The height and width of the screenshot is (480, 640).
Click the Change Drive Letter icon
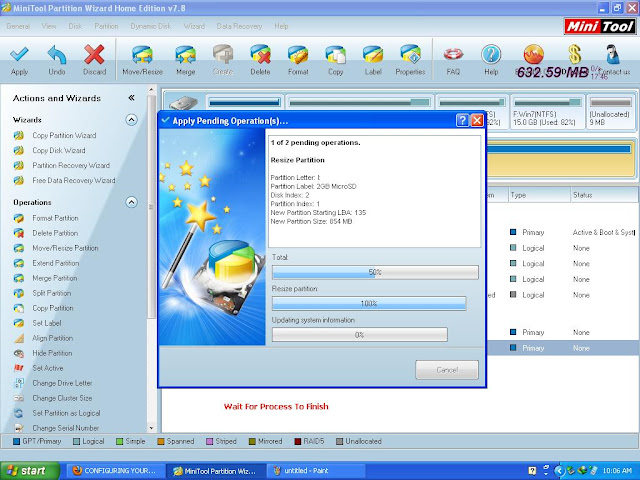19,383
